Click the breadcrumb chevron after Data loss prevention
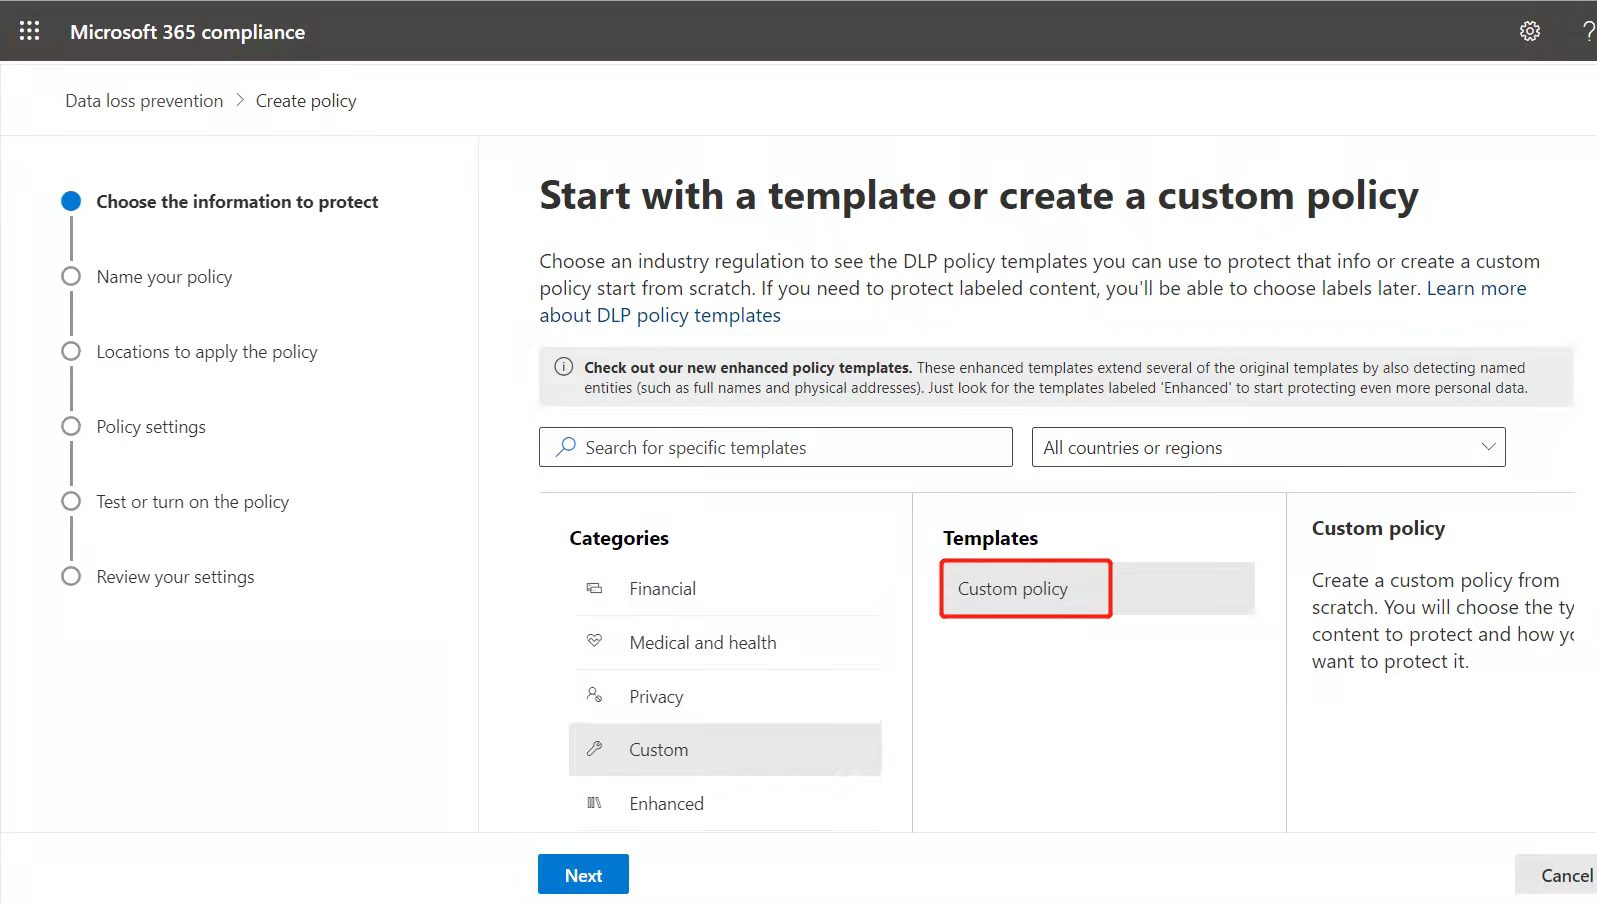The height and width of the screenshot is (905, 1597). tap(240, 100)
